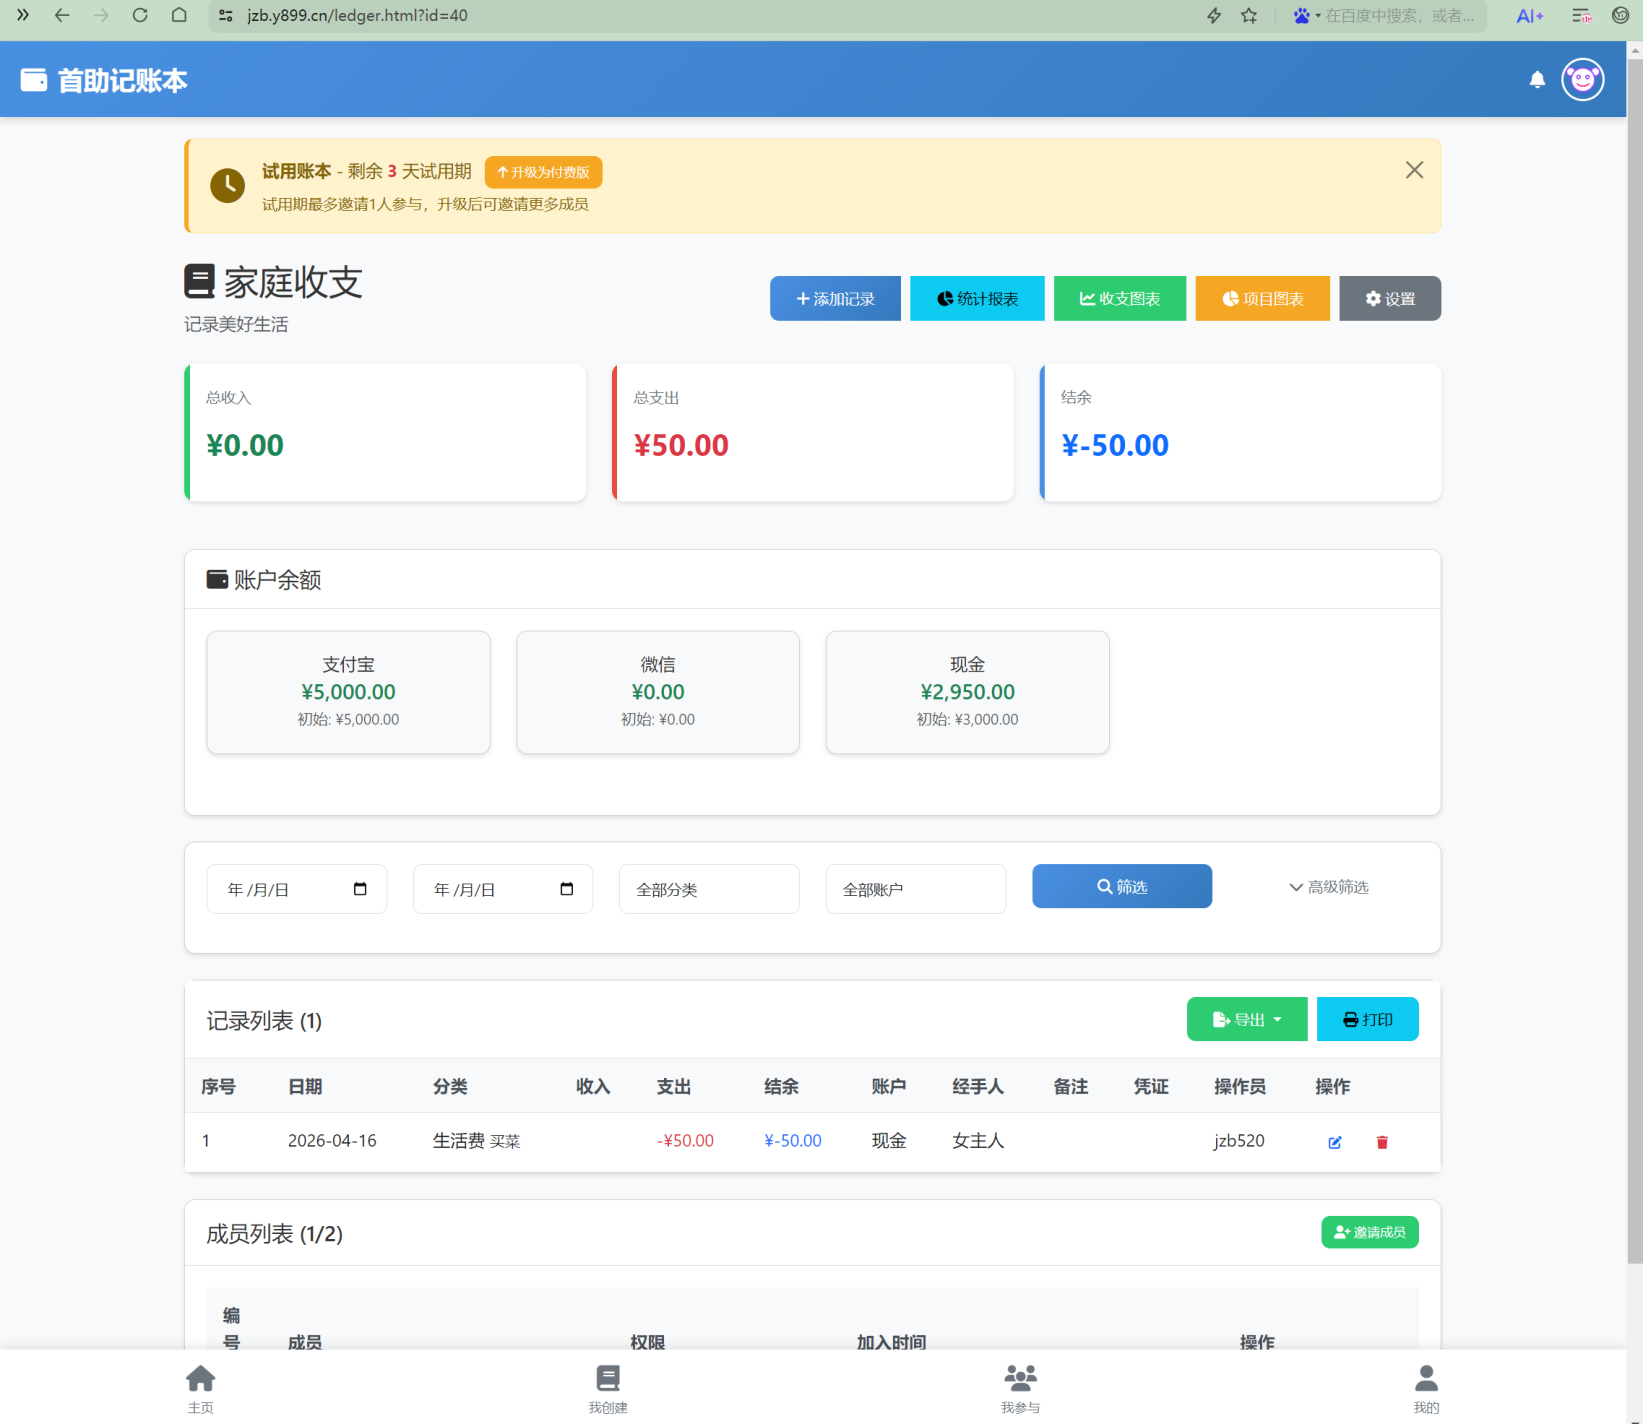Click 升级为付费版 upgrade button
The width and height of the screenshot is (1643, 1424).
543,172
